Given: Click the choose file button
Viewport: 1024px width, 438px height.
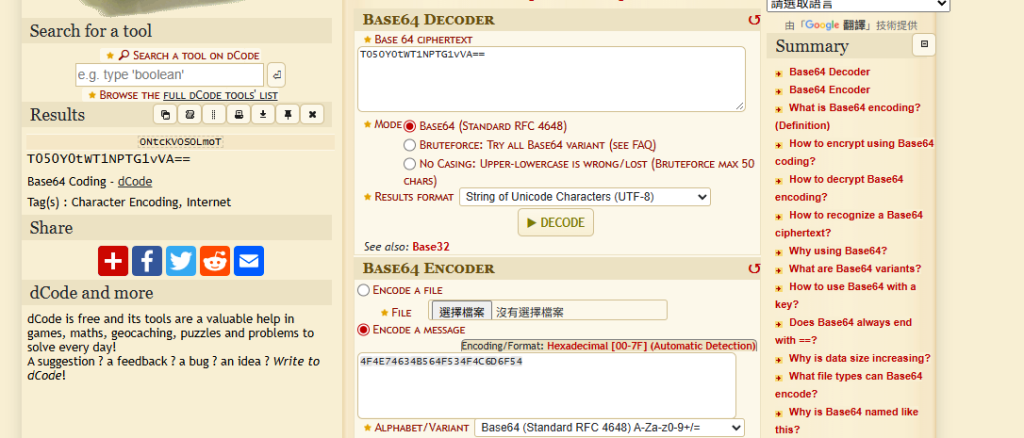Looking at the screenshot, I should [x=462, y=312].
